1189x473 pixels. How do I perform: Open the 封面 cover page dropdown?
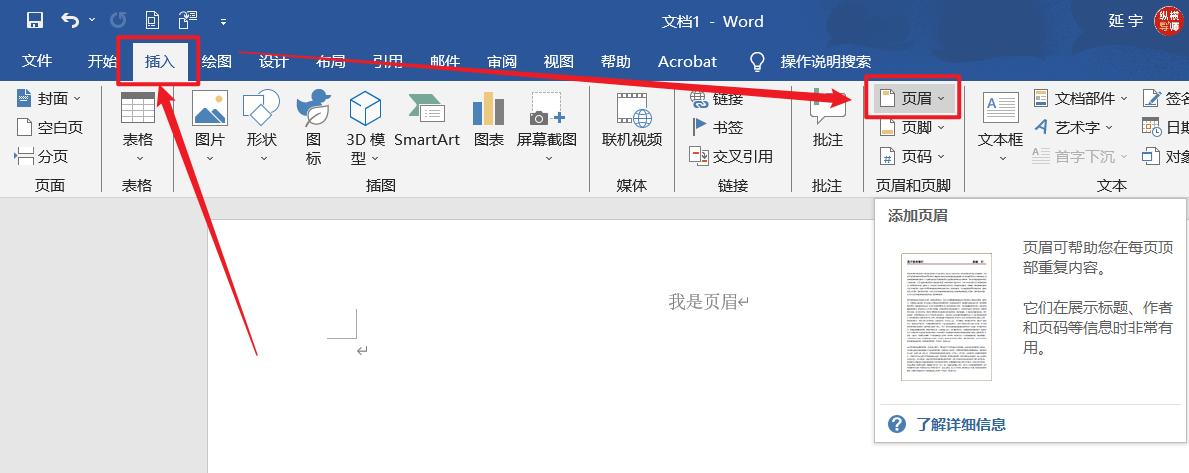49,99
